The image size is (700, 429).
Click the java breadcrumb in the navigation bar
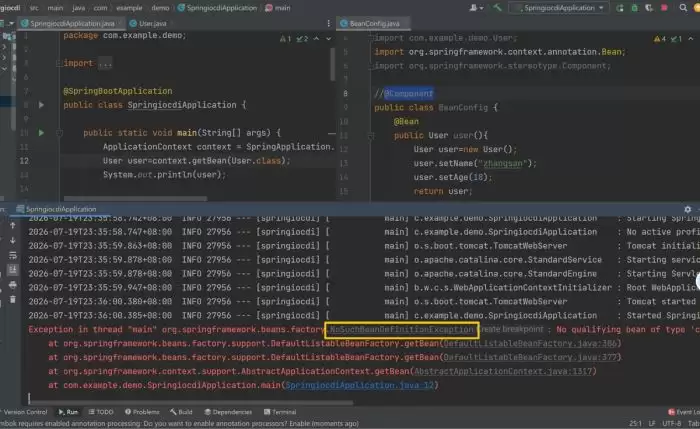[x=79, y=8]
